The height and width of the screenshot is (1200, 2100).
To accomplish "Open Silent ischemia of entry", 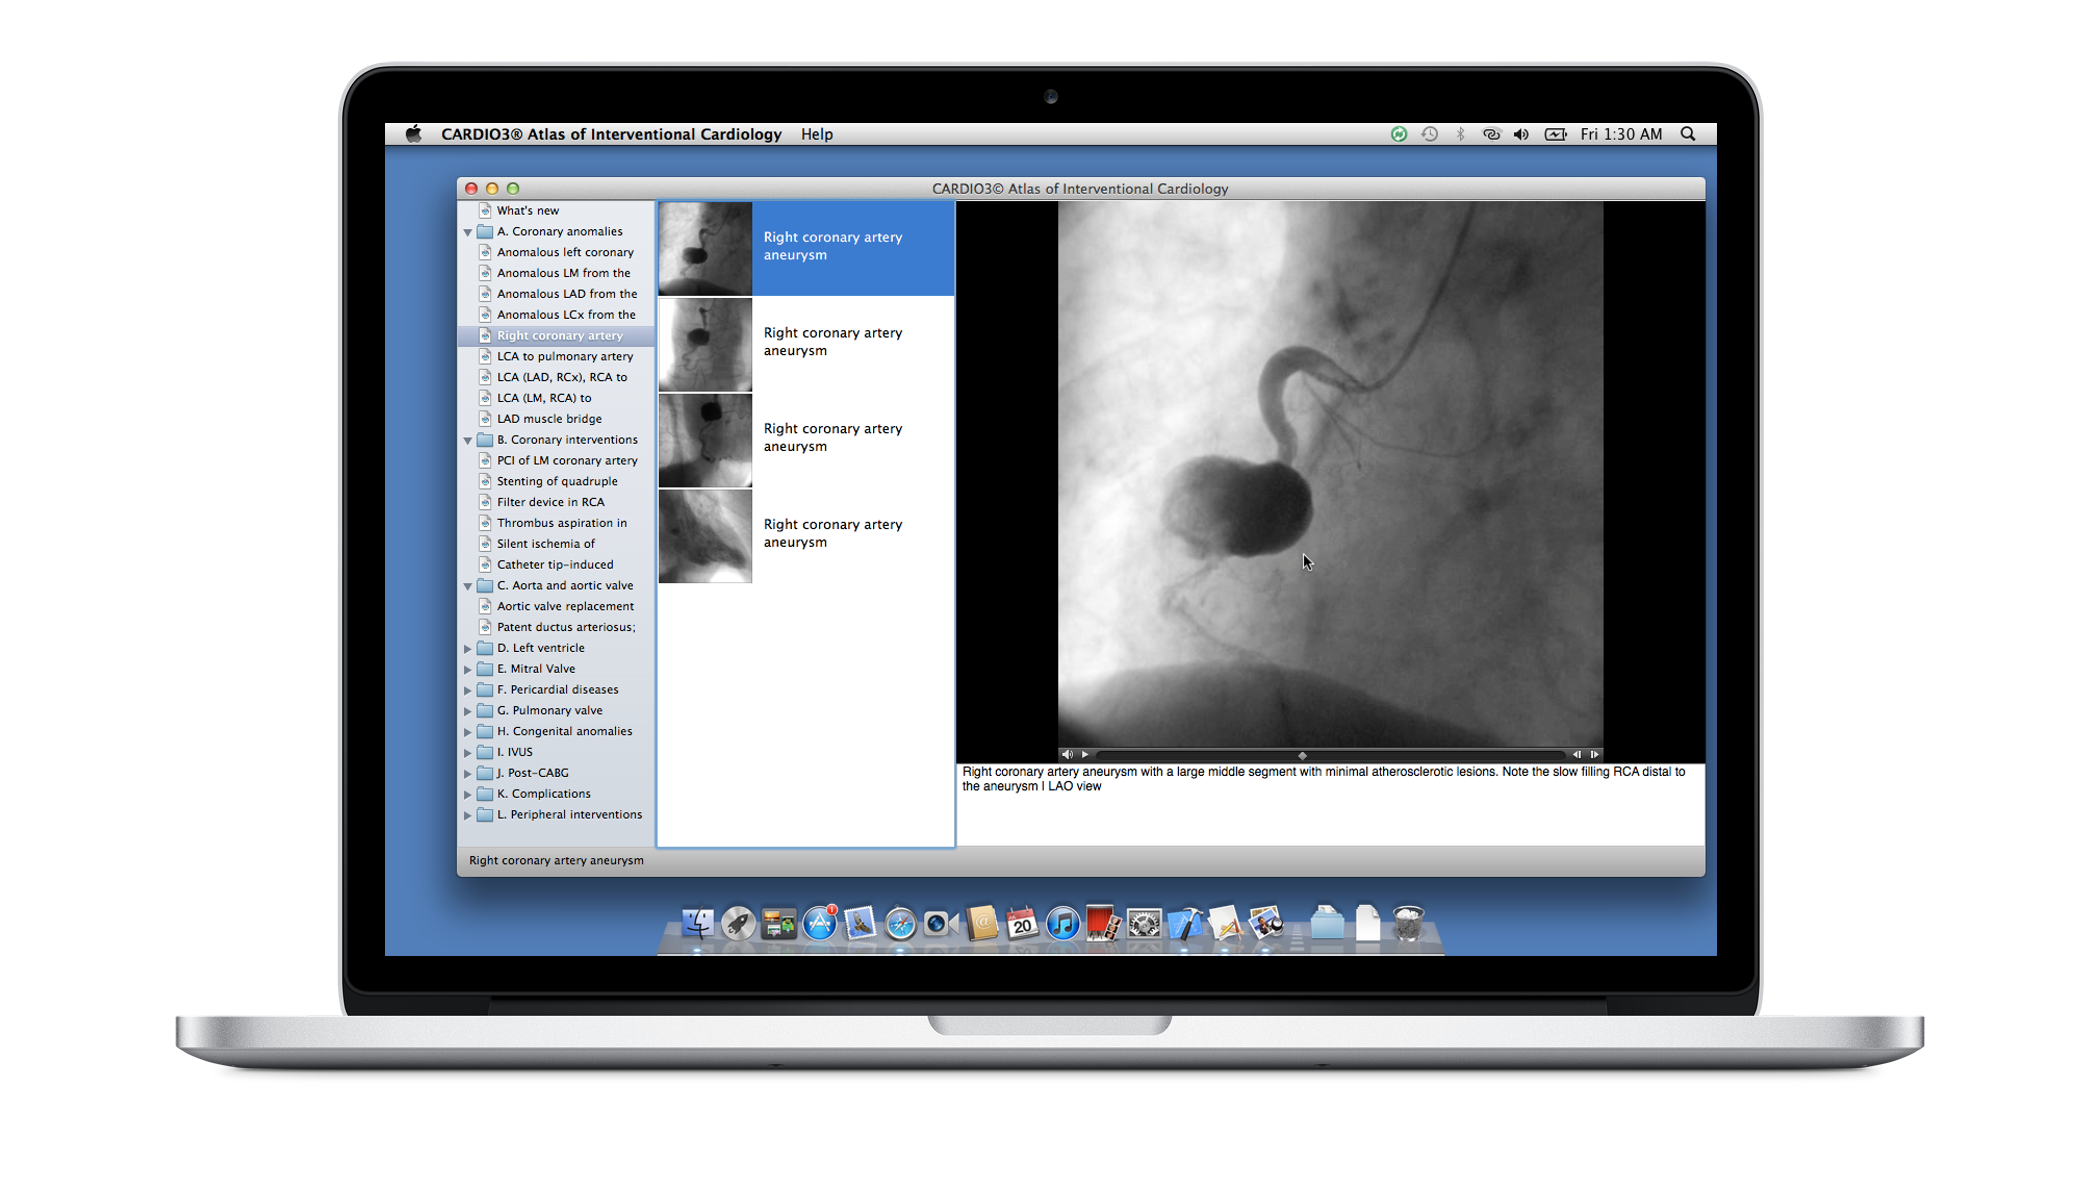I will [x=545, y=544].
